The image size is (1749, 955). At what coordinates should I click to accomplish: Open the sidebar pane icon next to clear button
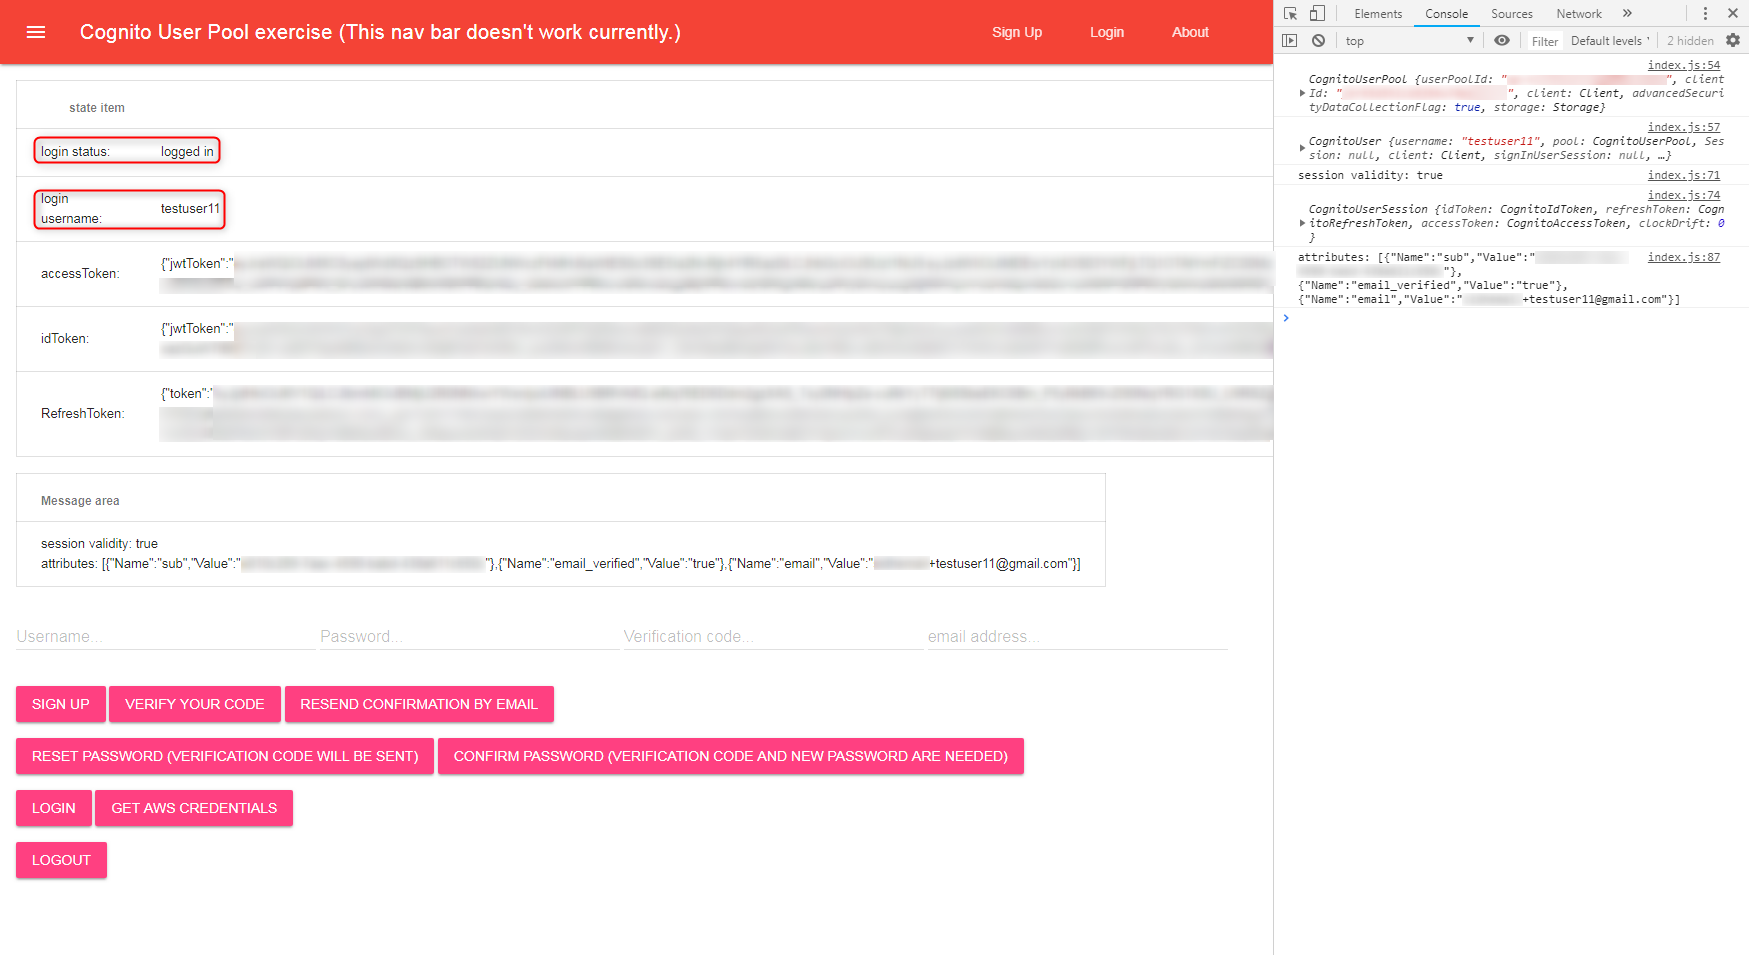point(1290,40)
